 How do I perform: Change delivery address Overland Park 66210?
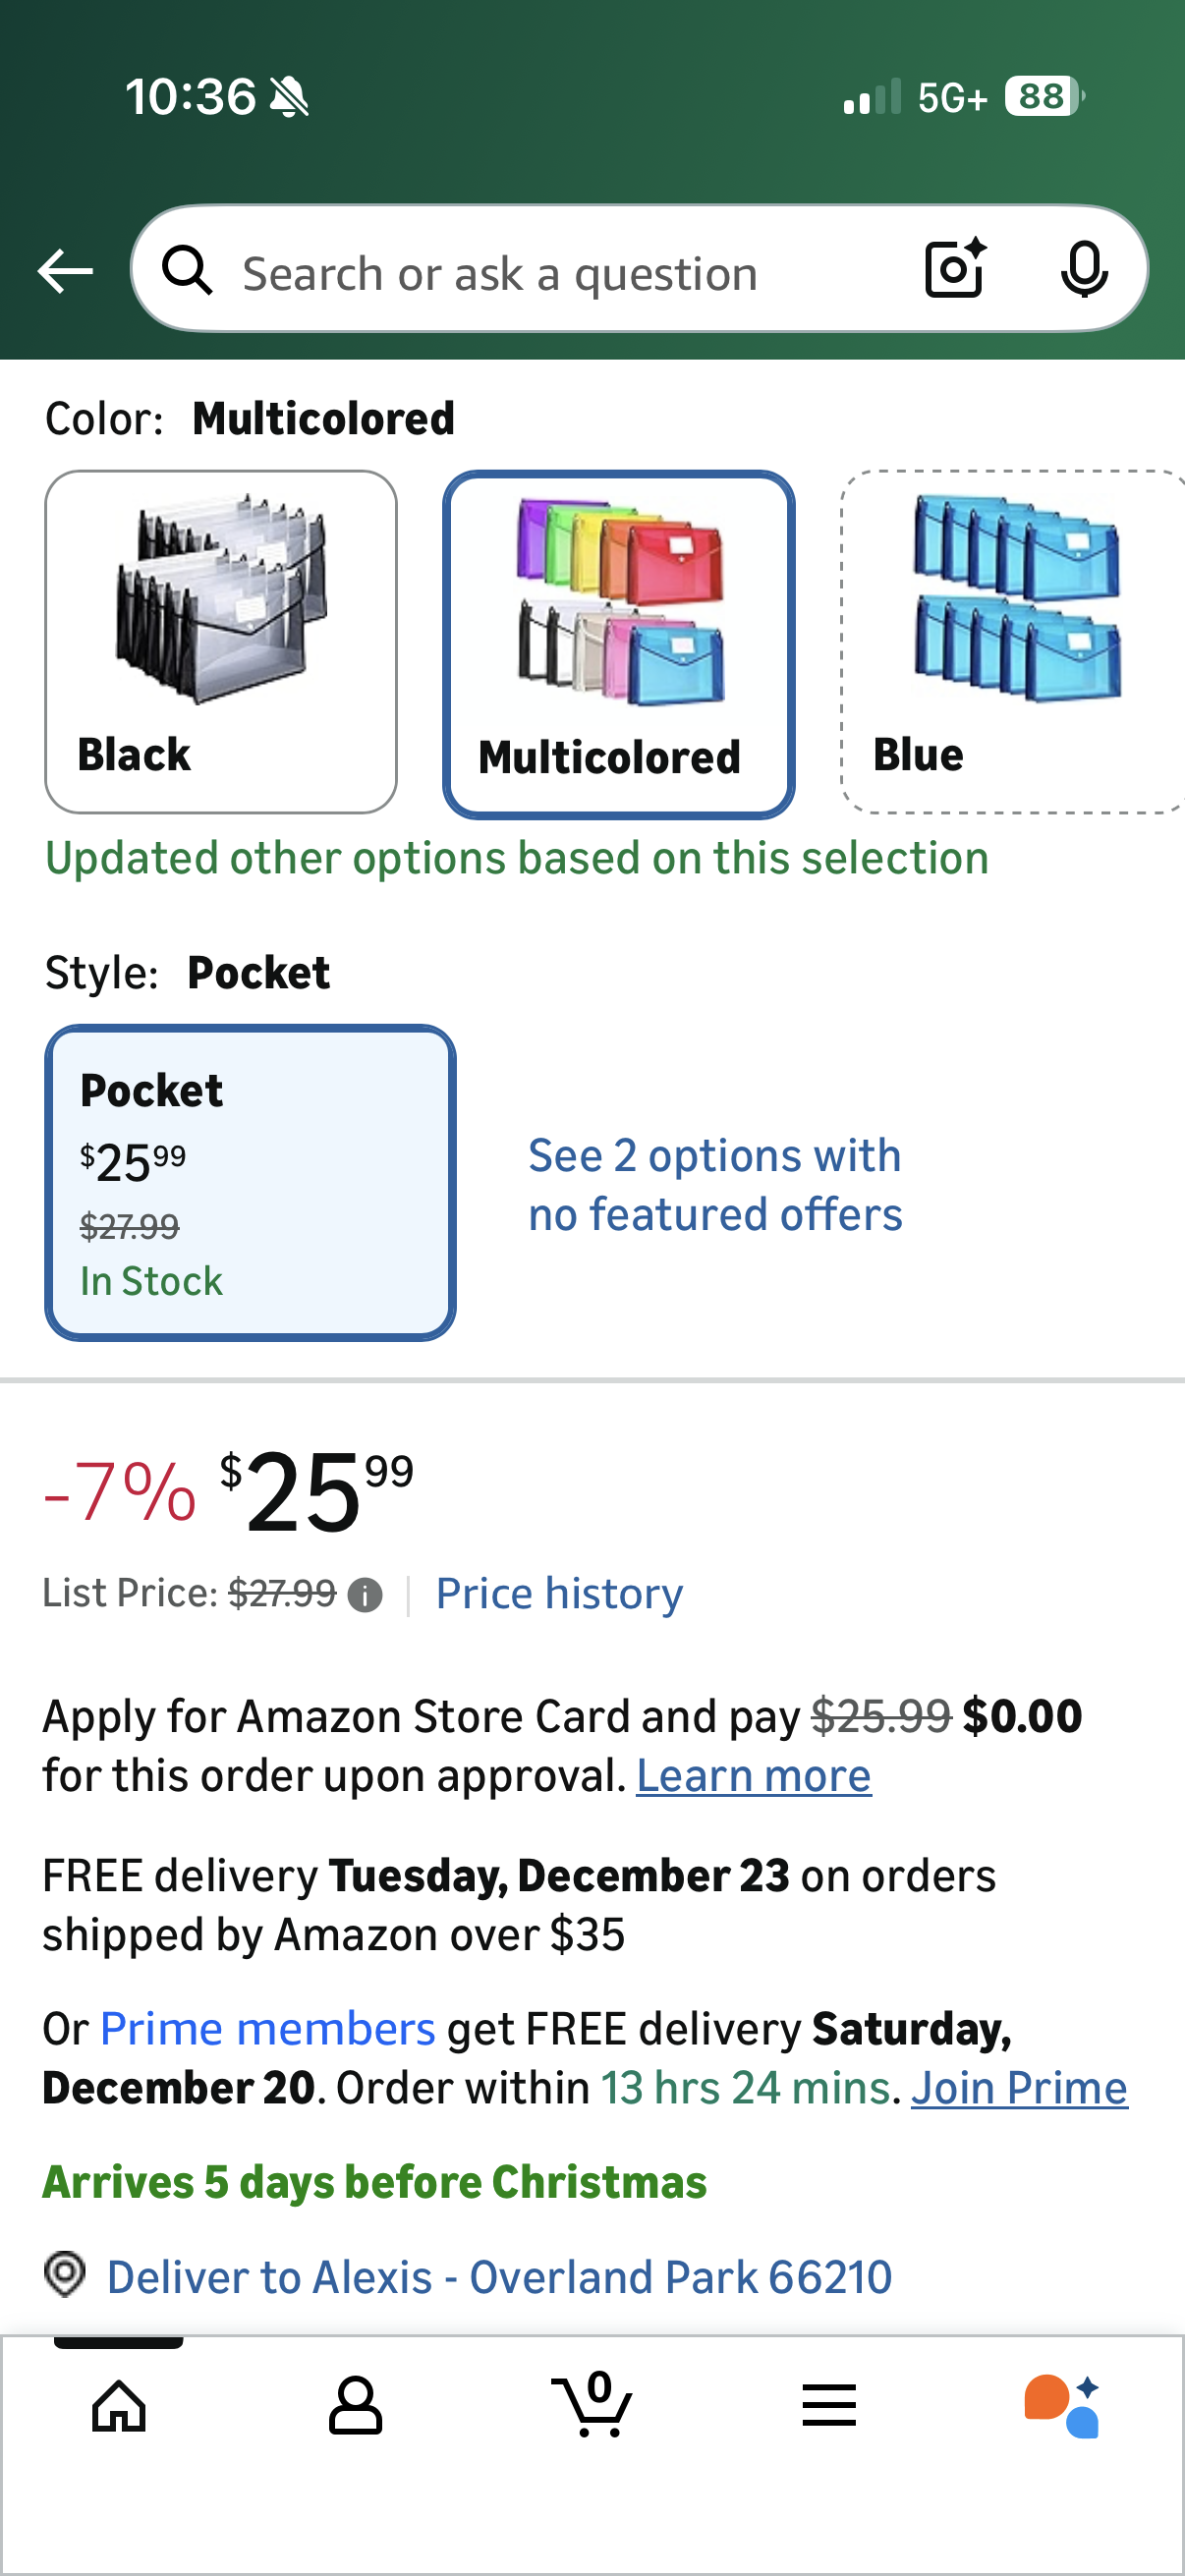(498, 2277)
